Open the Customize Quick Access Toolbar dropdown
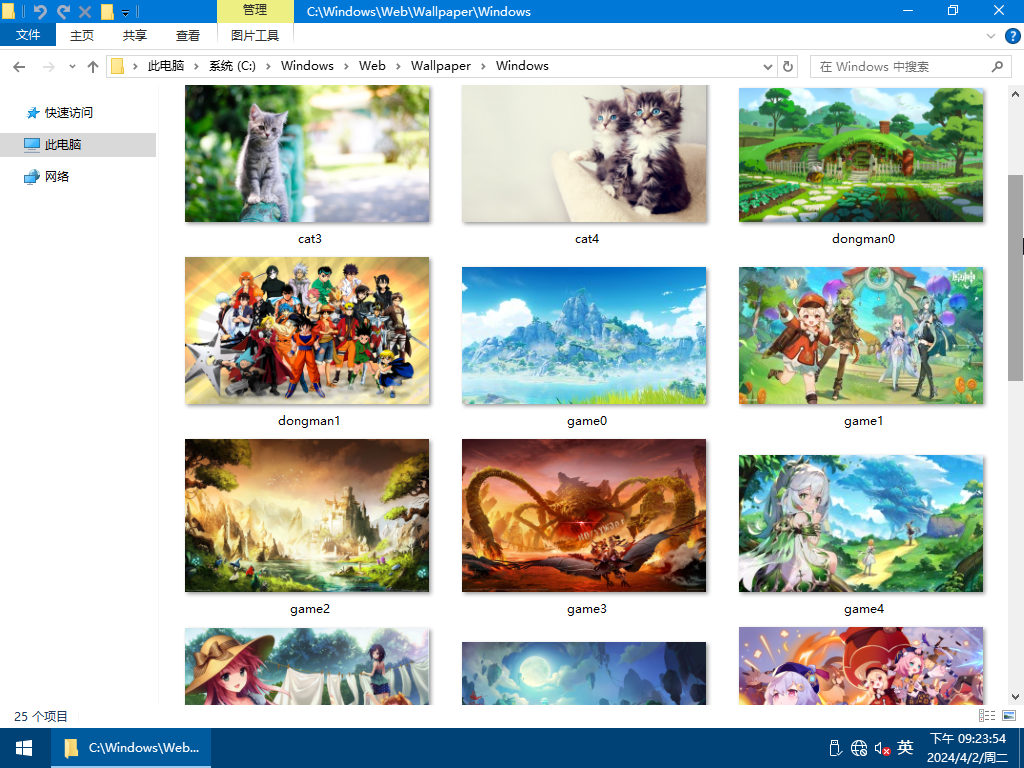This screenshot has width=1024, height=768. pos(125,13)
